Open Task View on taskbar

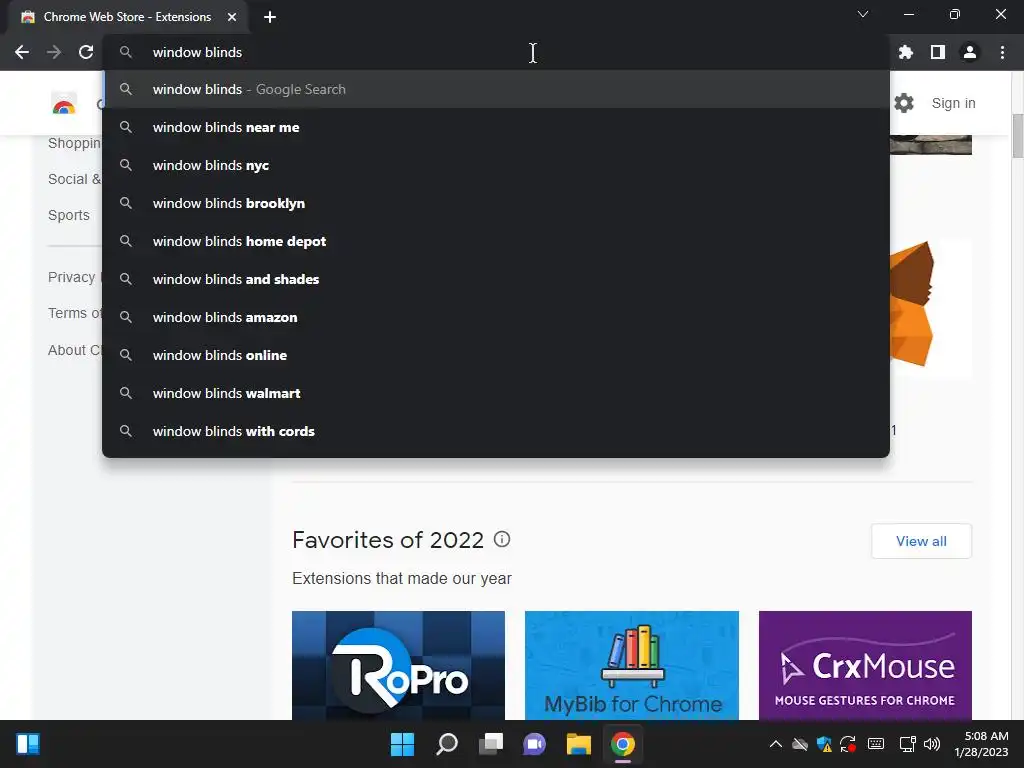pyautogui.click(x=490, y=744)
